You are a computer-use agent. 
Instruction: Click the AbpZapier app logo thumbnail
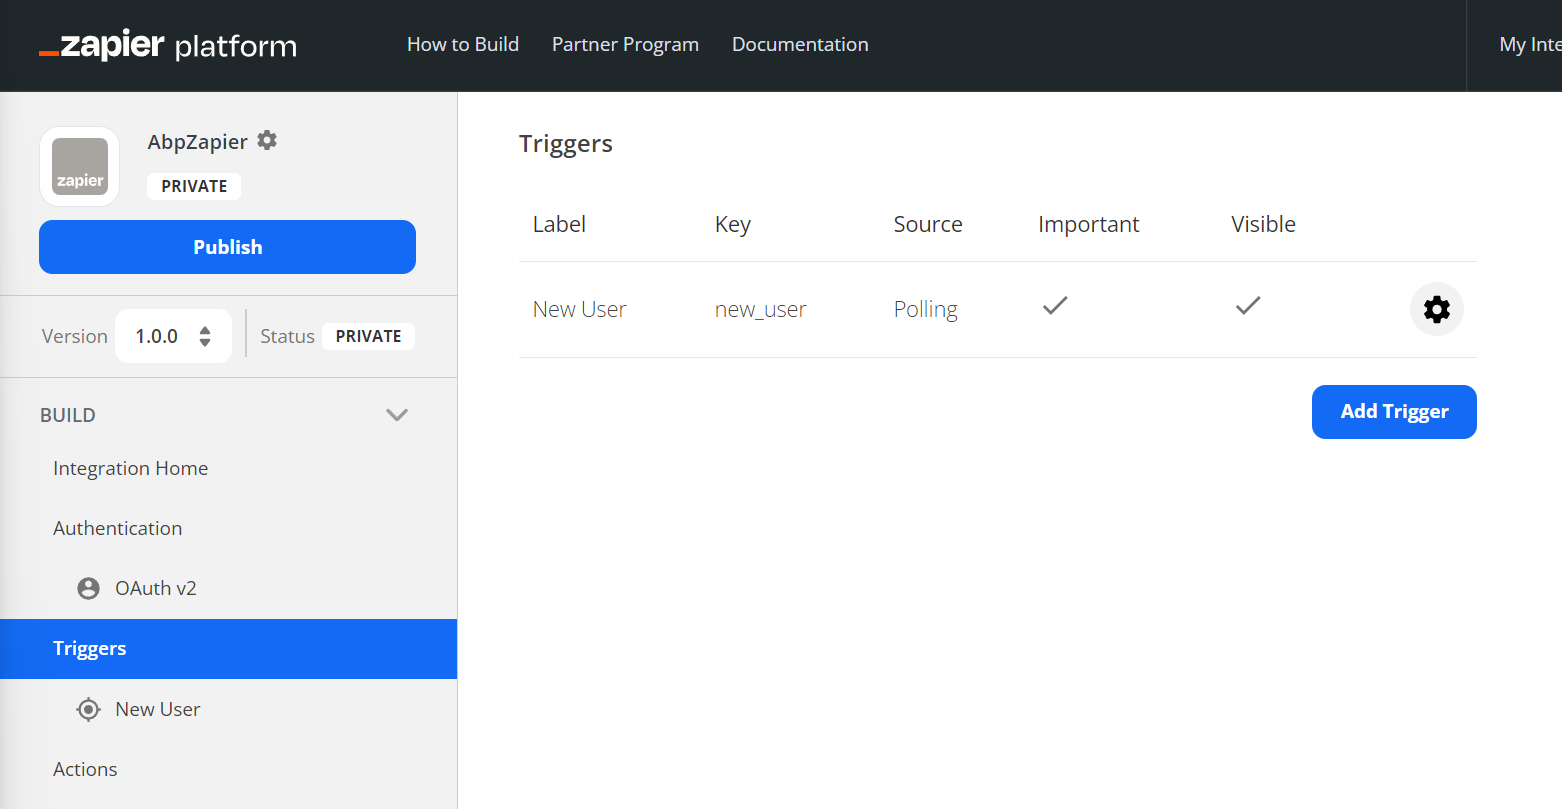(80, 166)
